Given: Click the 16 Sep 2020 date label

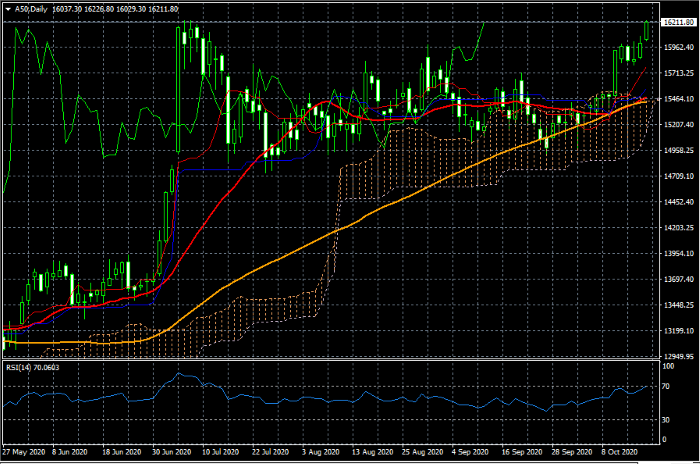Looking at the screenshot, I should click(x=522, y=452).
